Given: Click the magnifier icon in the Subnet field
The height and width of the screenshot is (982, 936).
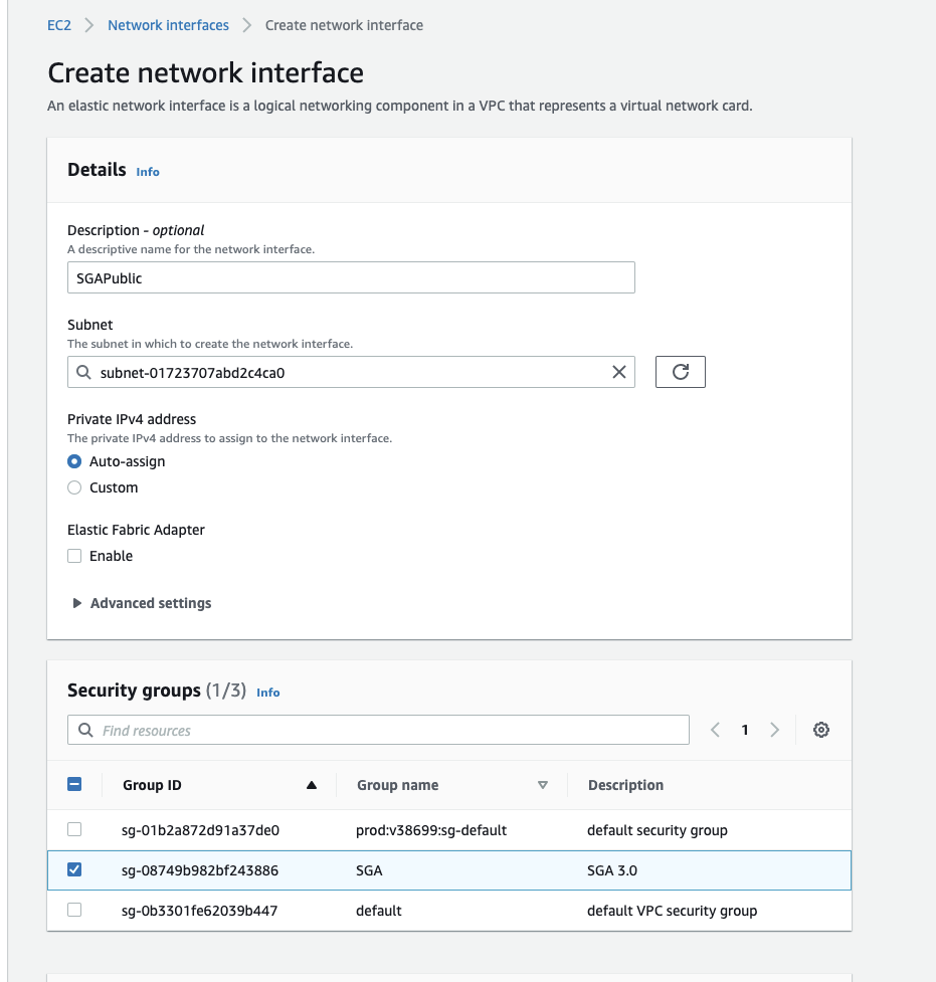Looking at the screenshot, I should point(84,371).
